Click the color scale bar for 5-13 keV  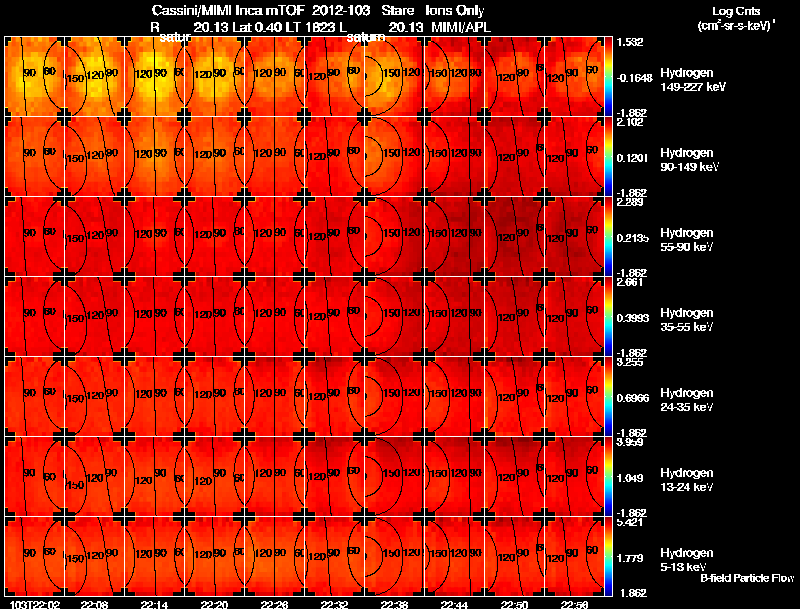coord(608,557)
